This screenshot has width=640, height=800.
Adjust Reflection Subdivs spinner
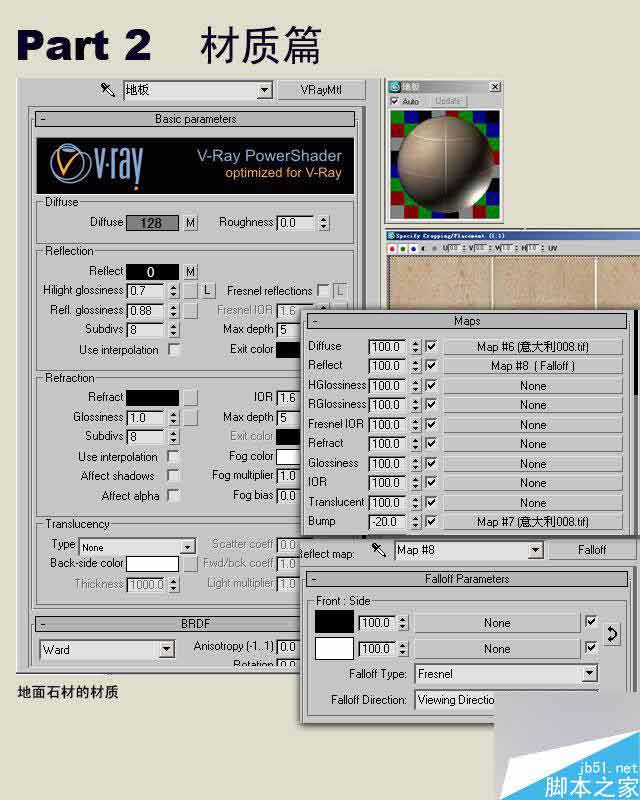pyautogui.click(x=174, y=330)
